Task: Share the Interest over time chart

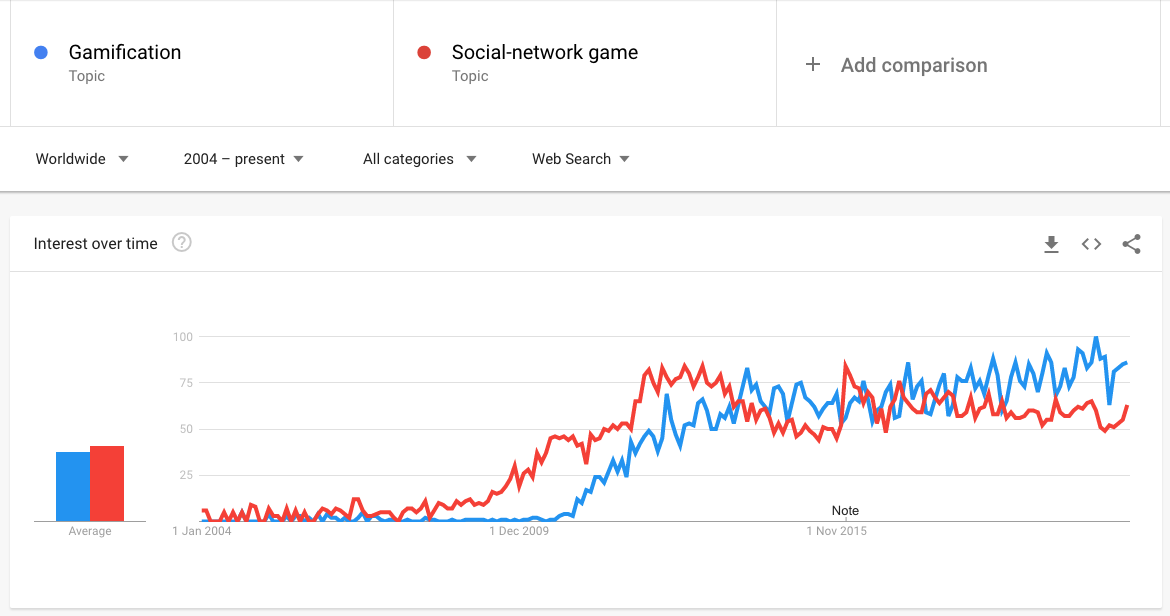Action: [x=1131, y=244]
